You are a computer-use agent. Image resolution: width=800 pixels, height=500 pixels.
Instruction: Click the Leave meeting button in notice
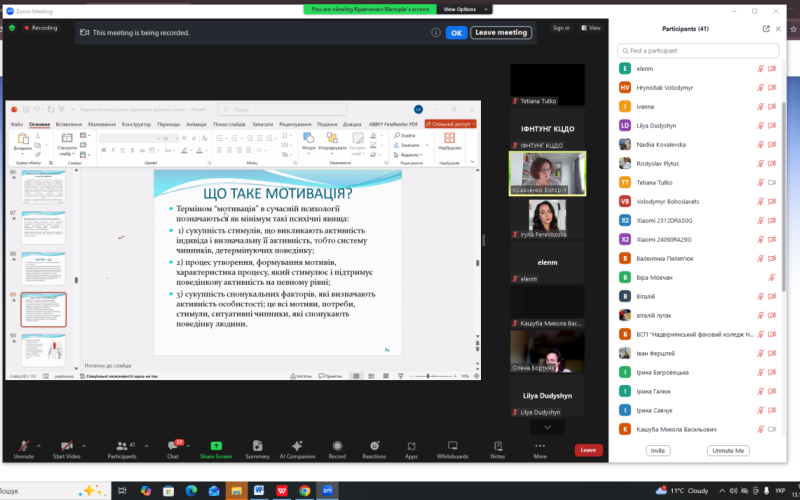click(x=501, y=33)
